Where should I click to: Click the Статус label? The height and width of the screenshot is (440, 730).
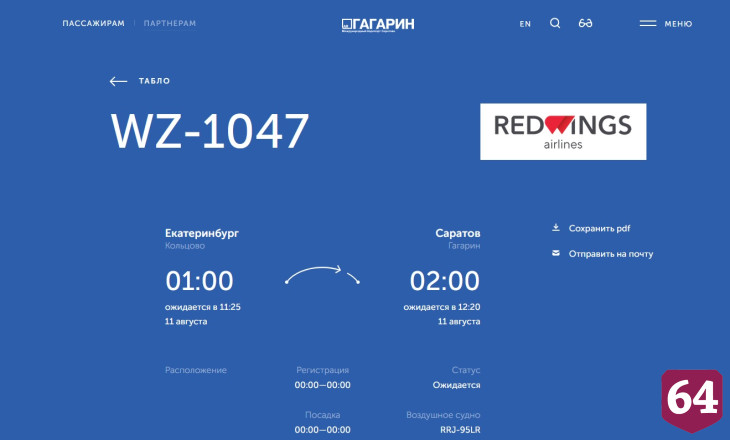click(x=466, y=370)
